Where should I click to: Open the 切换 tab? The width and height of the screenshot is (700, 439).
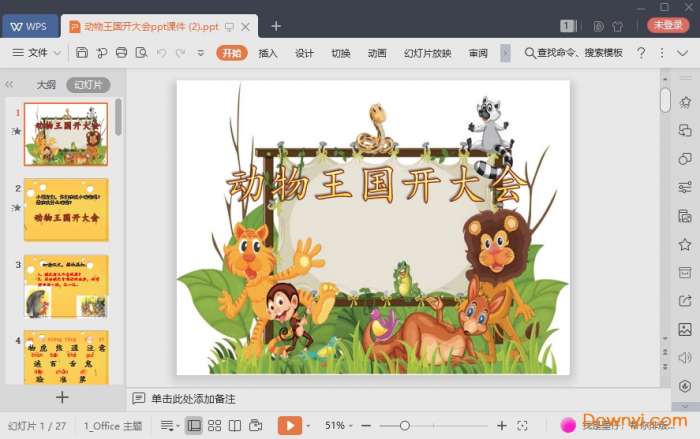[341, 53]
